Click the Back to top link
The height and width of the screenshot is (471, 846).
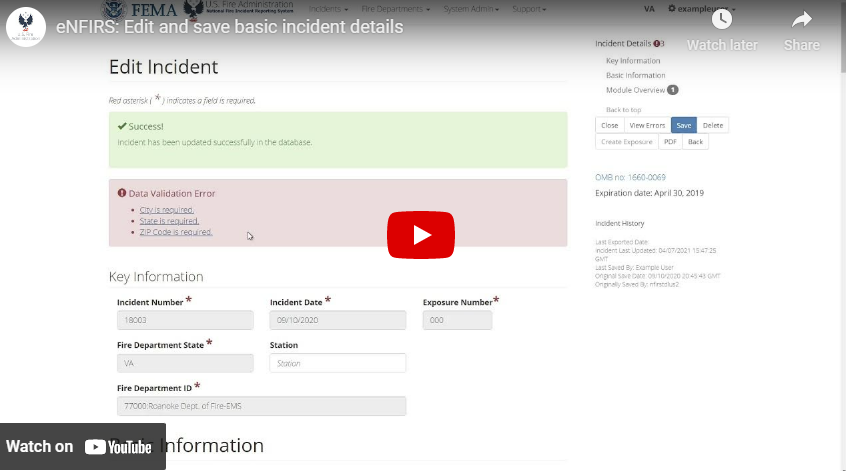point(623,110)
